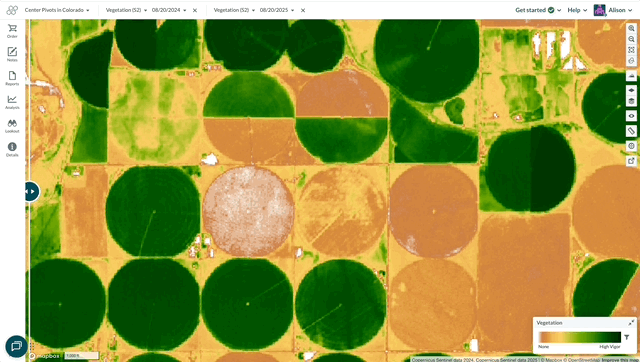Open the Lookout binoculars tool
Image resolution: width=640 pixels, height=362 pixels.
[x=12, y=126]
